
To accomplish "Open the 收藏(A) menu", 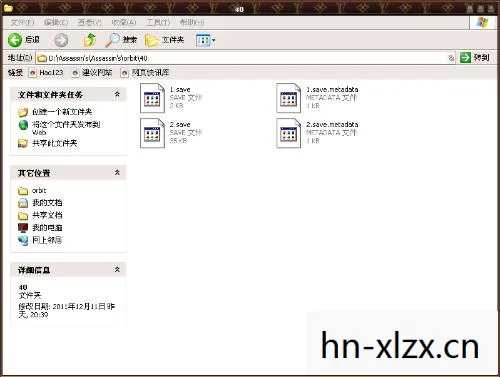I will [x=124, y=22].
